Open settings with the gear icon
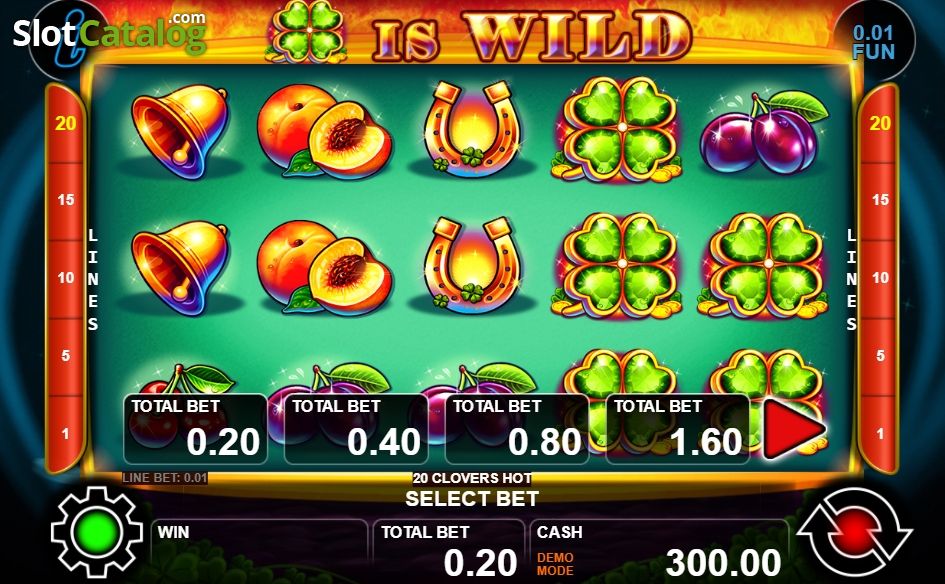 click(x=96, y=532)
